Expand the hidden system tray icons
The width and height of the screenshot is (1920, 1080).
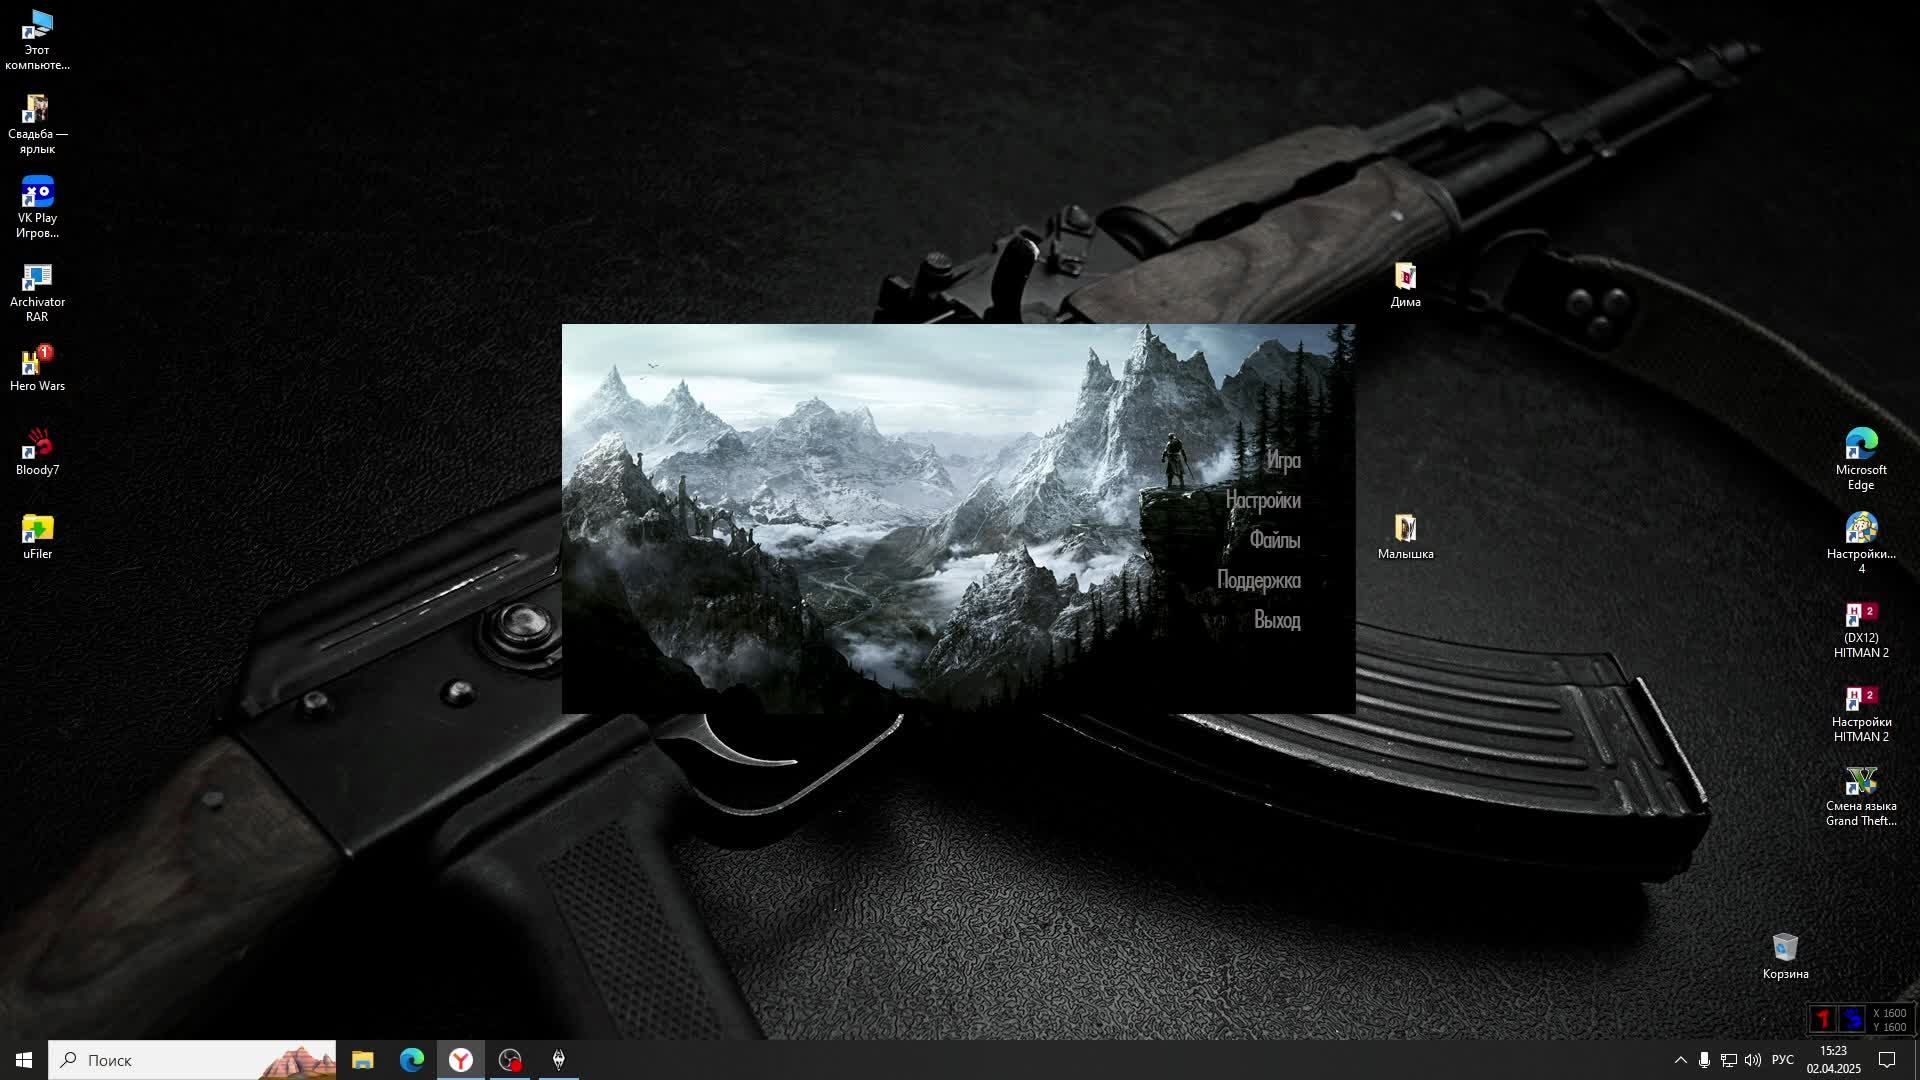click(1680, 1060)
